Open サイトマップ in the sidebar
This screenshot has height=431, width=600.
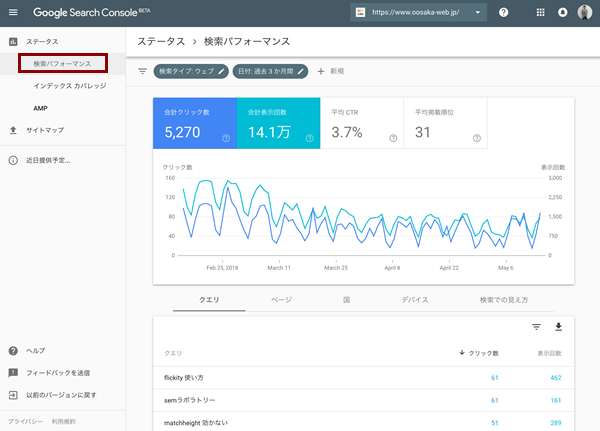[x=45, y=130]
